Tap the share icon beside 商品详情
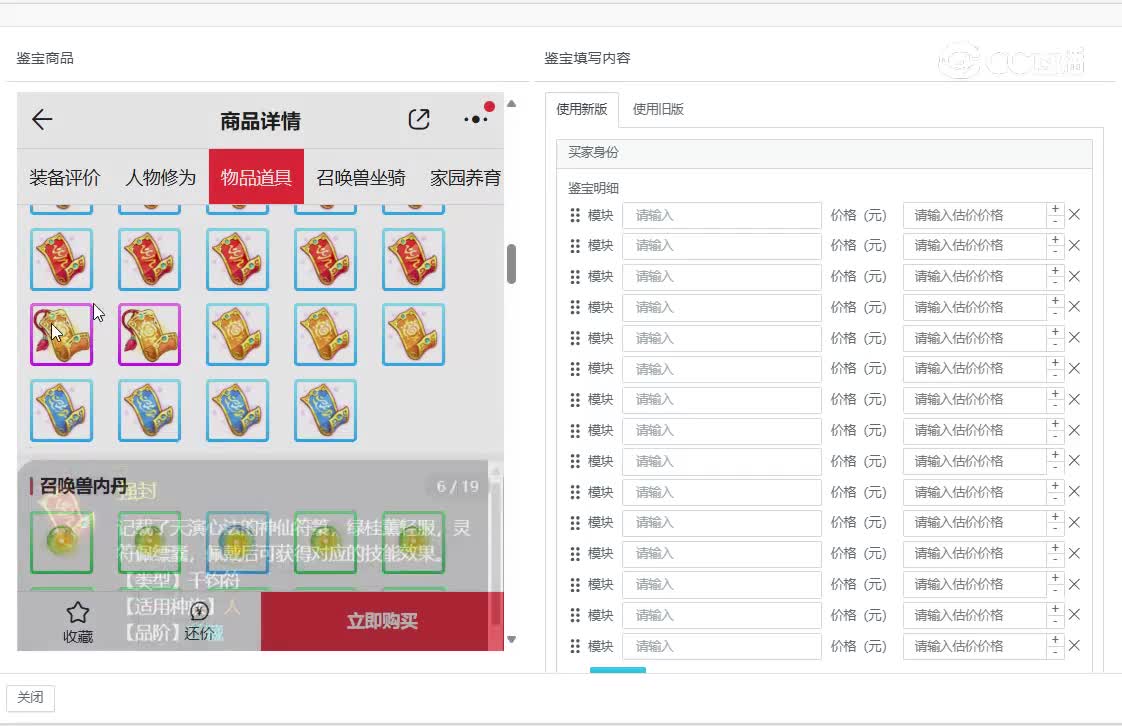 pos(419,119)
